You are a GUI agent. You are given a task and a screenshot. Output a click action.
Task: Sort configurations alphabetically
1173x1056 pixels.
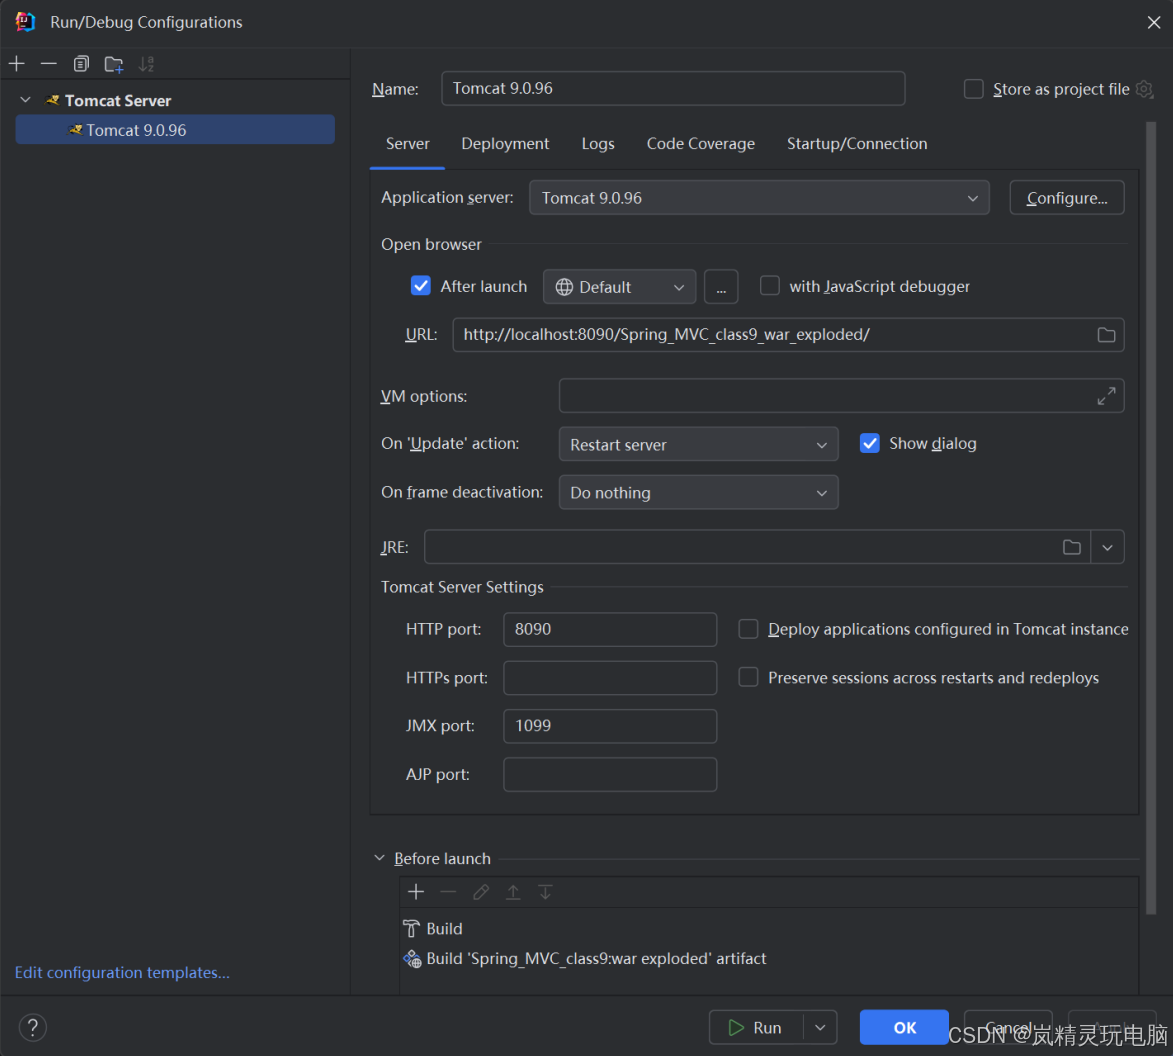pos(147,64)
